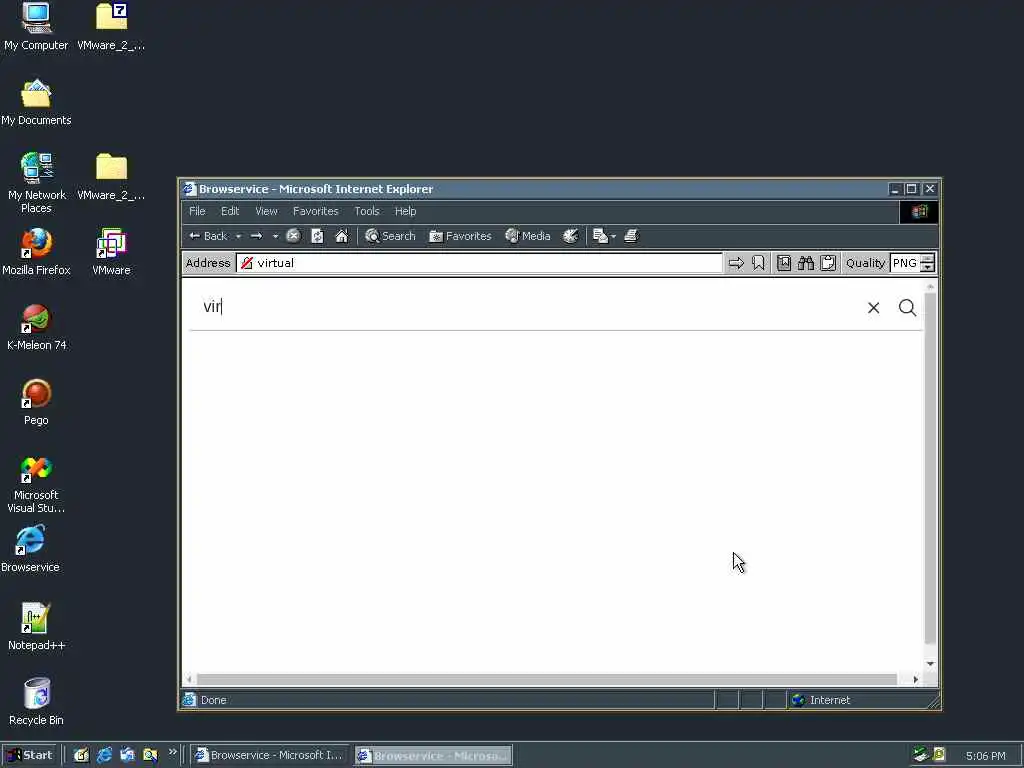This screenshot has width=1024, height=768.
Task: Click the active Browservice taskbar button
Action: pos(434,756)
